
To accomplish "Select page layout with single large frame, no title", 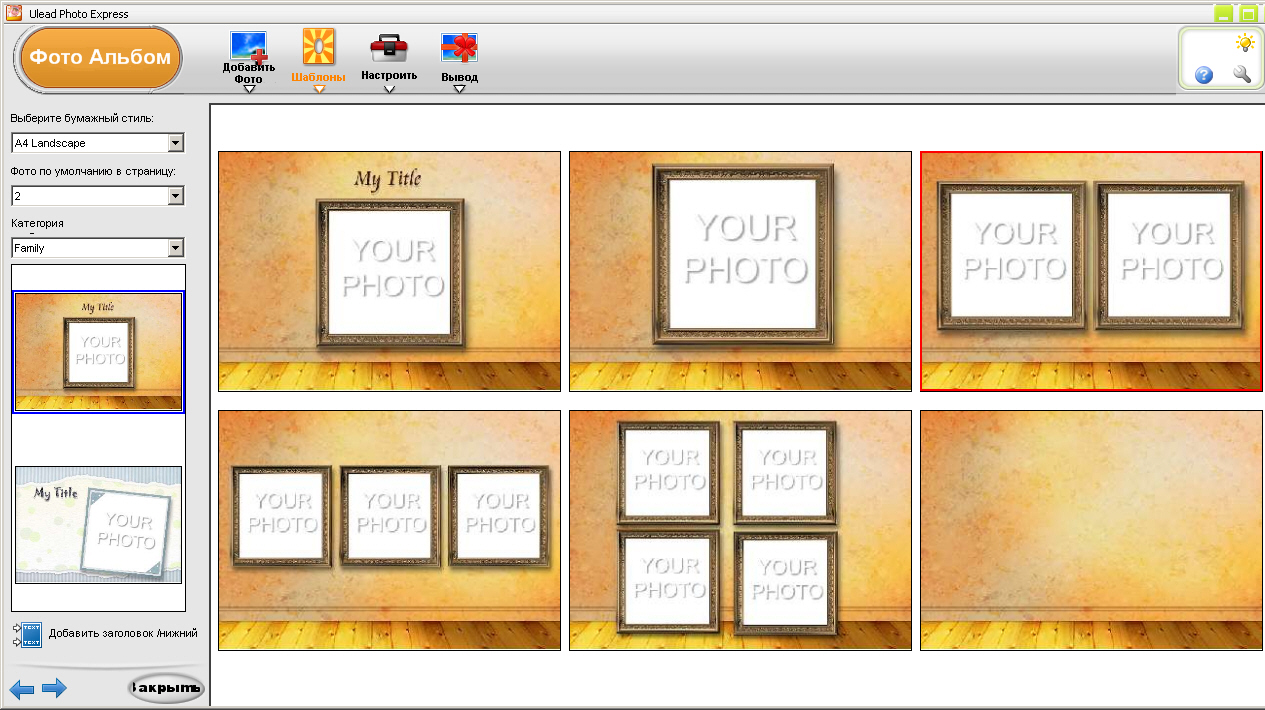I will 740,271.
